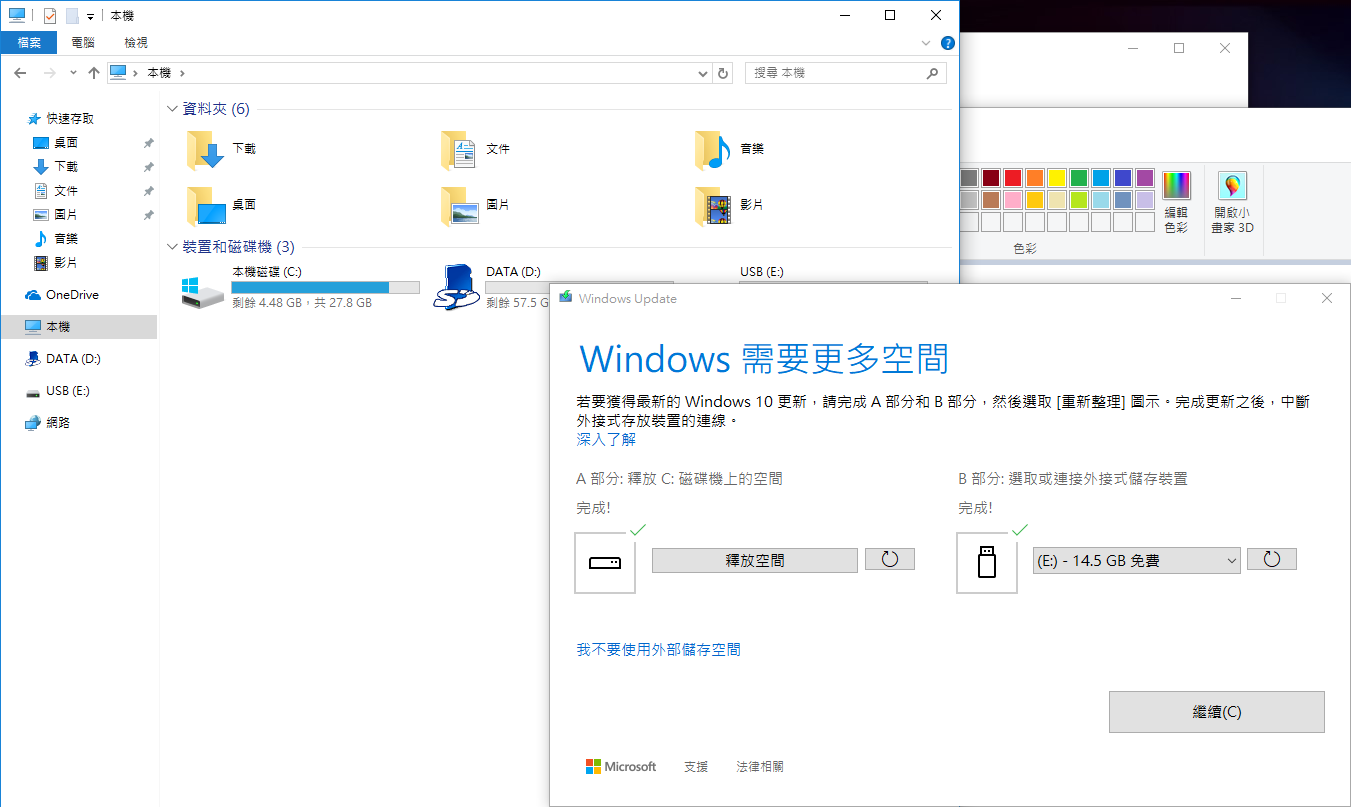Refresh the Explorer address bar

723,73
